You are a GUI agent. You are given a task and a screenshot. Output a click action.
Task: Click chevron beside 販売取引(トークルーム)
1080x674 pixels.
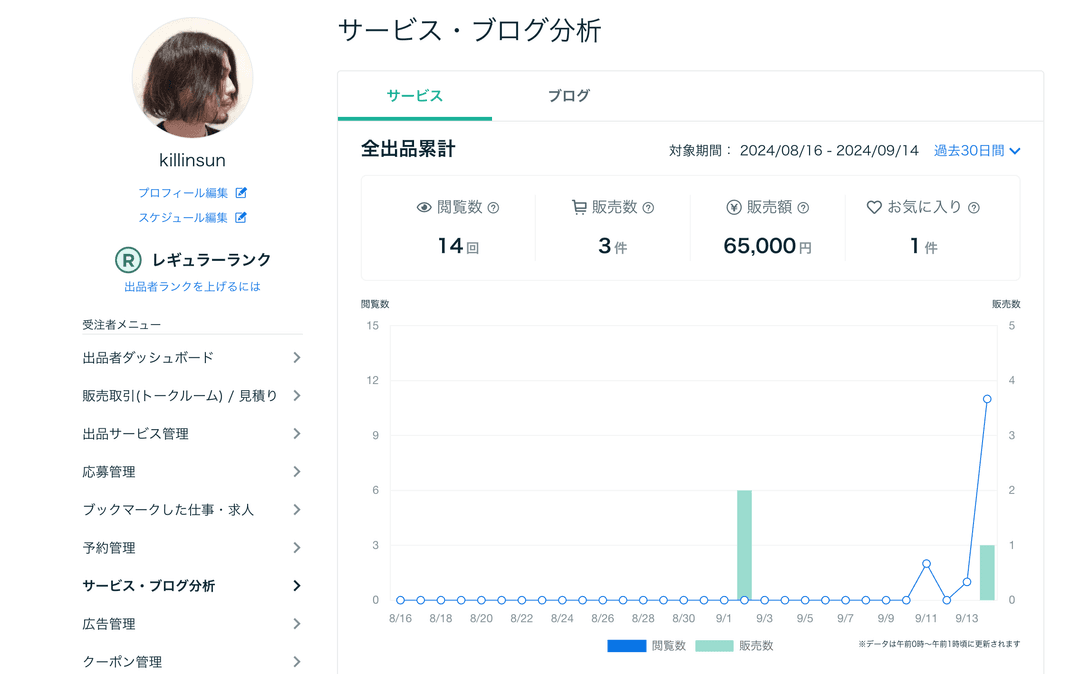[297, 396]
